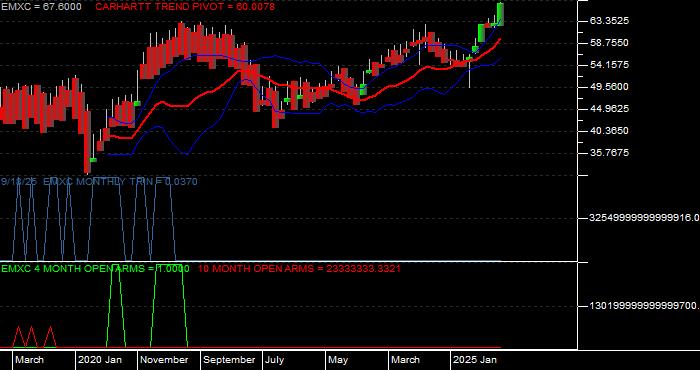Click the EMXC MONTHLY TRIN = 0.0370 label
The height and width of the screenshot is (370, 700).
coord(120,182)
